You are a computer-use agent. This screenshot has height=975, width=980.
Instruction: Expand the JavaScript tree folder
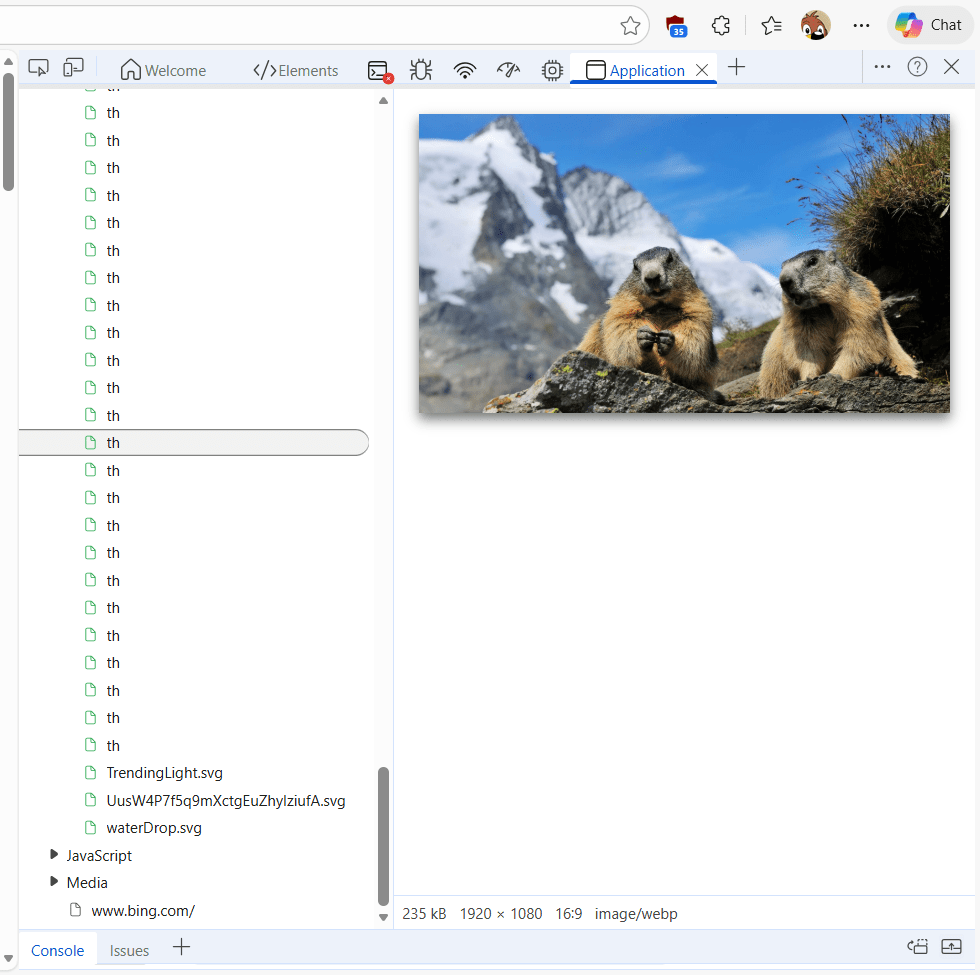(54, 855)
